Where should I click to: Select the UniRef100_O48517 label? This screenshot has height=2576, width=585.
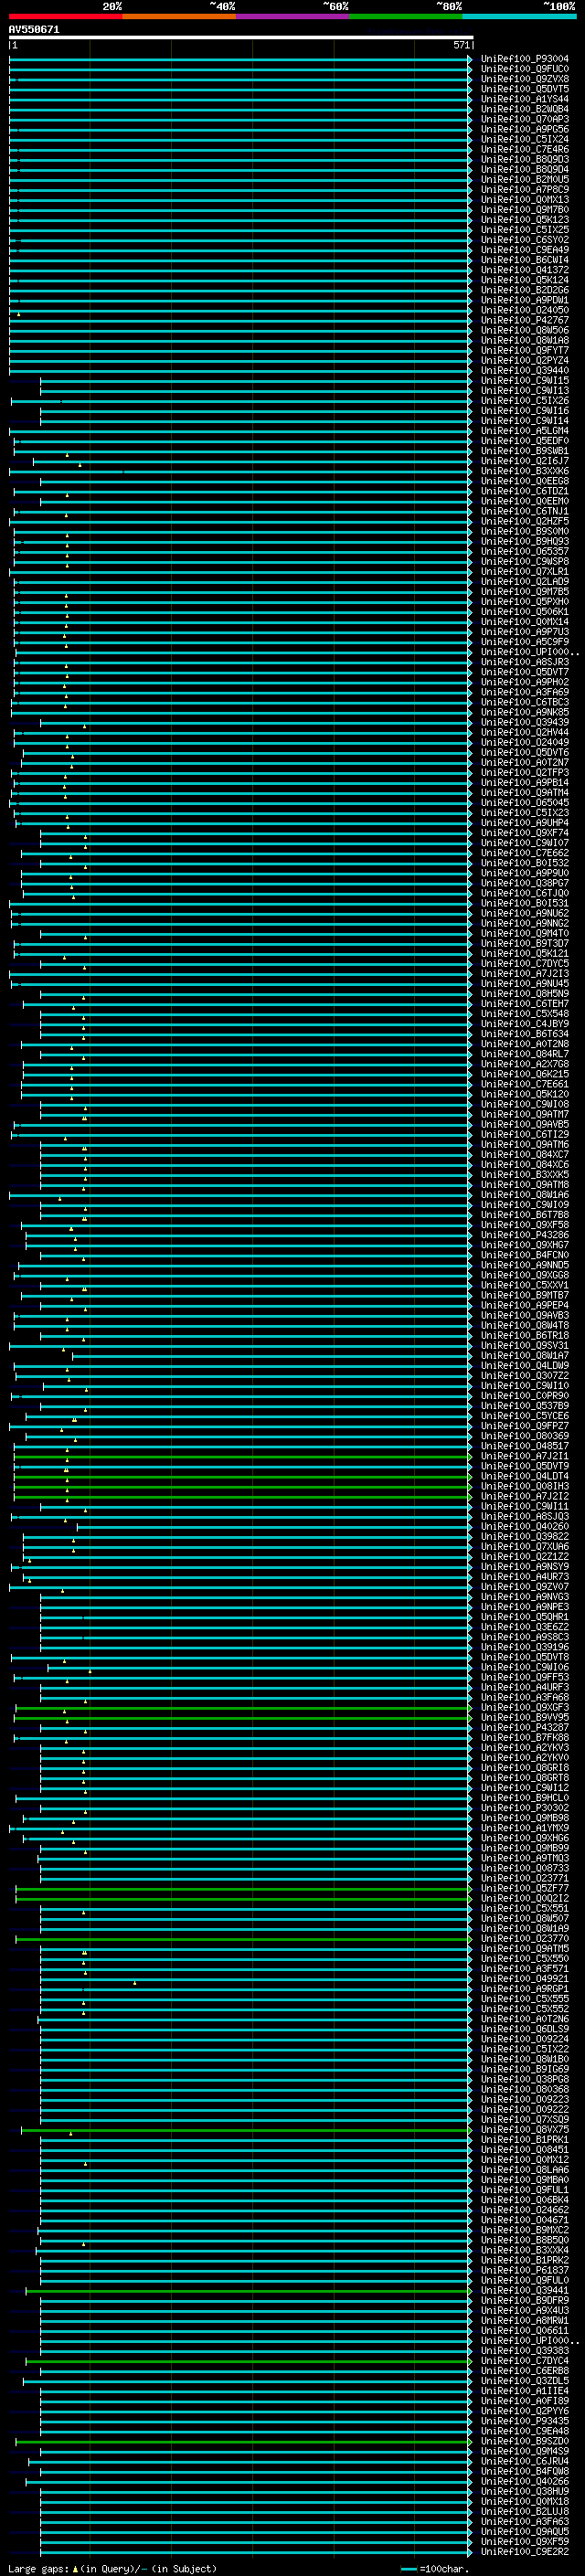[x=525, y=1446]
